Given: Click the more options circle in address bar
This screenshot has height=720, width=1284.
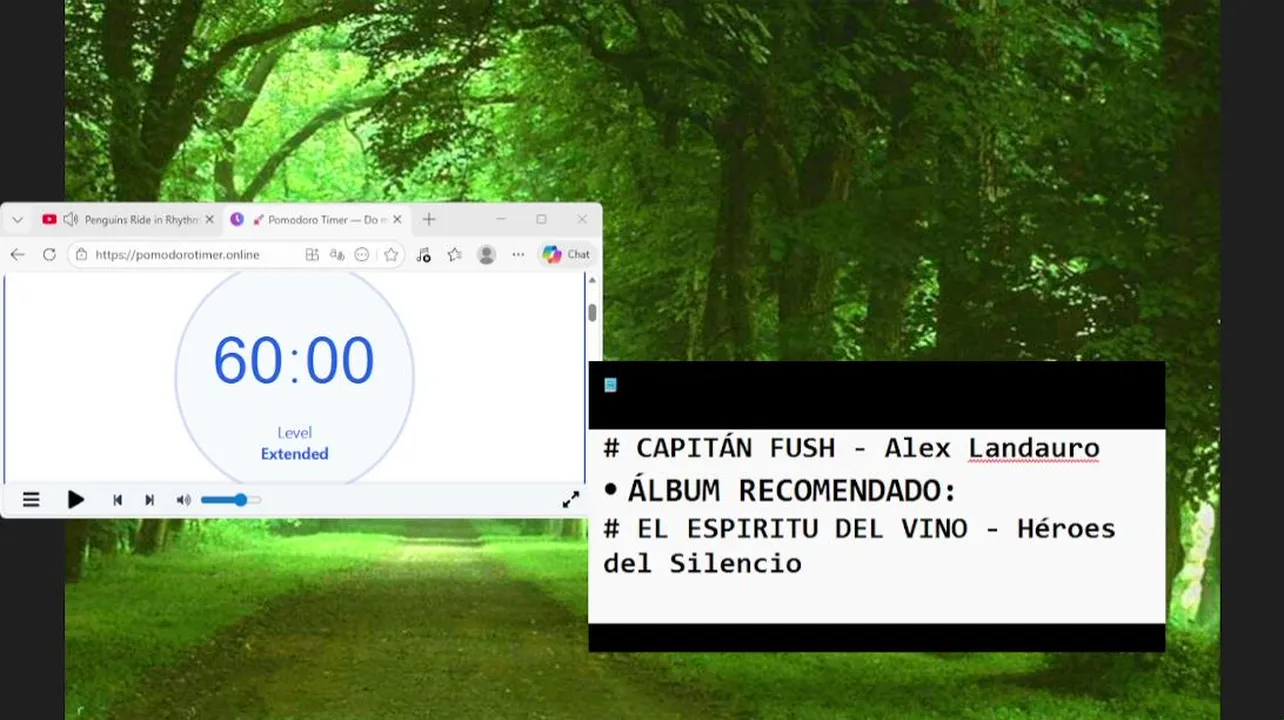Looking at the screenshot, I should [363, 255].
